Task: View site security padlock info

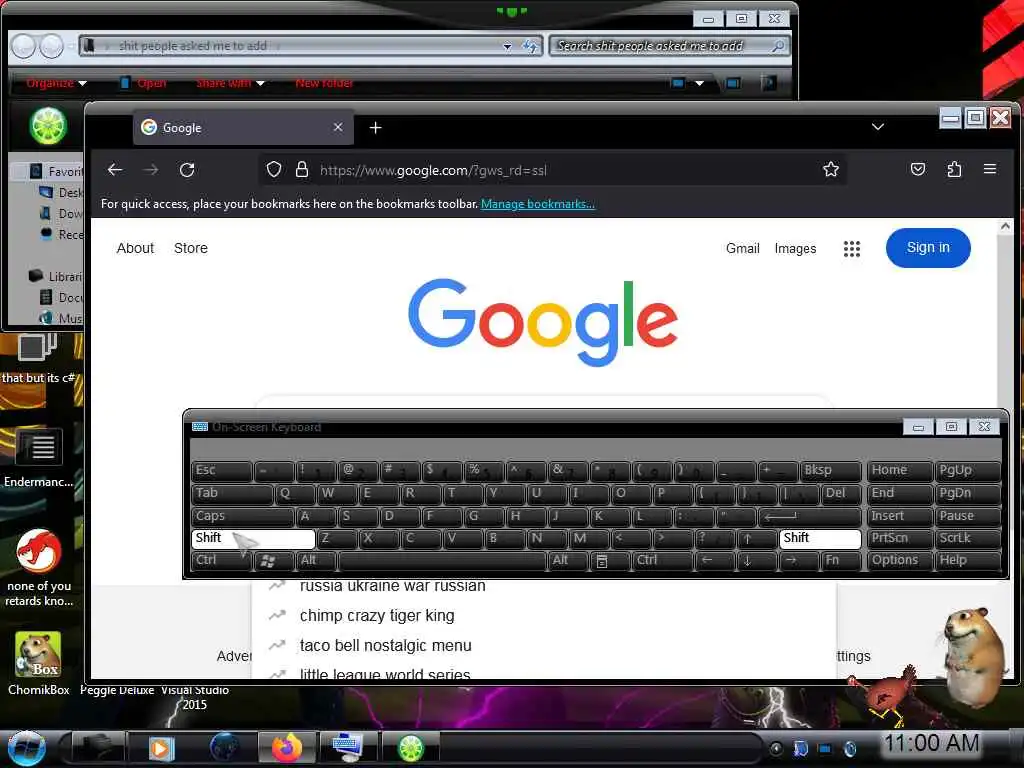Action: click(302, 170)
